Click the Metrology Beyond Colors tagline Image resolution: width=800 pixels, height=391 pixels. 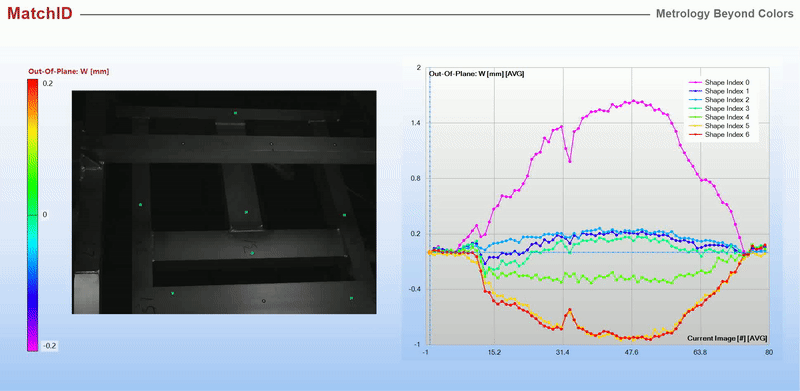[724, 14]
